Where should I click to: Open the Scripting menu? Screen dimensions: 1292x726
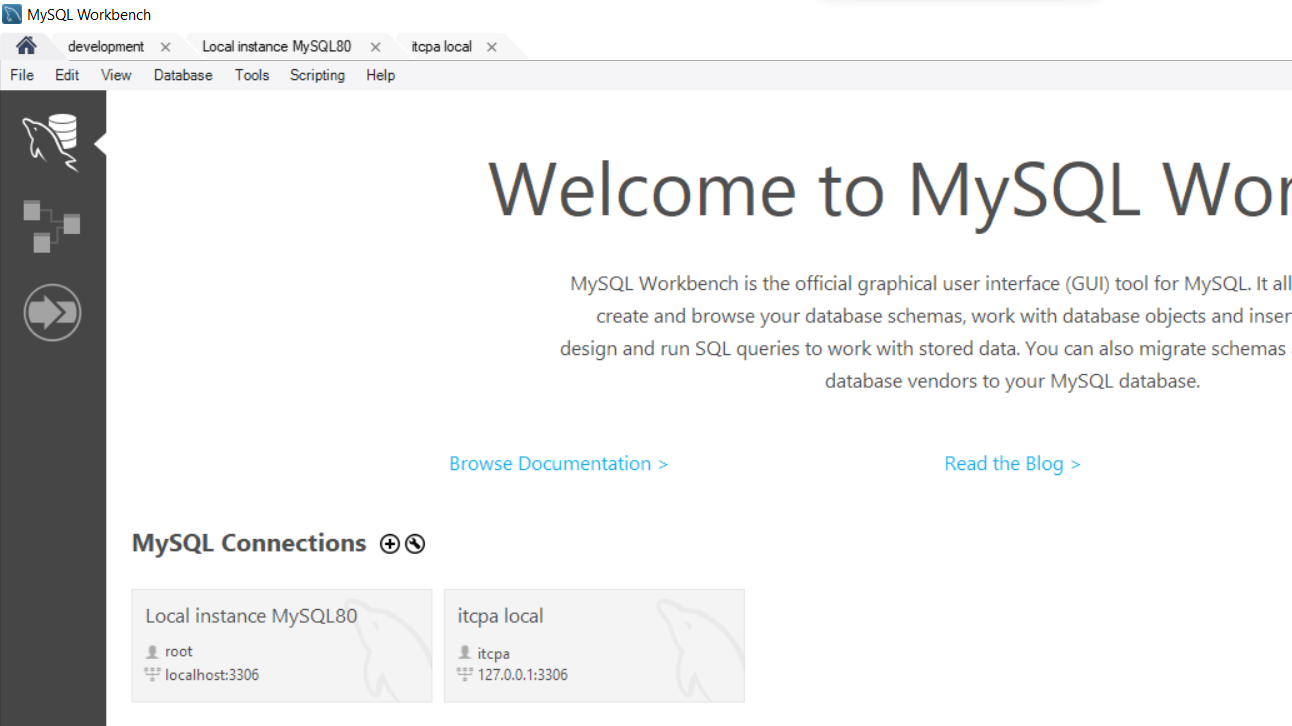coord(317,75)
